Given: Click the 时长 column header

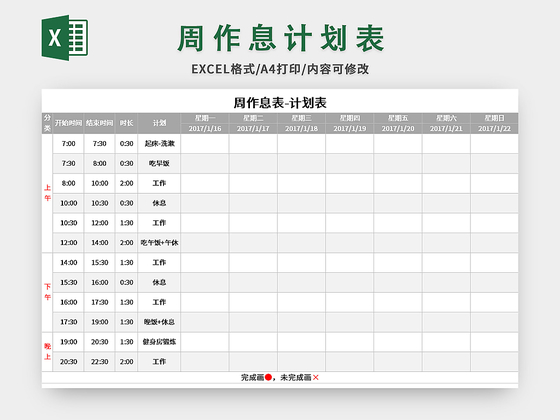Looking at the screenshot, I should point(126,123).
